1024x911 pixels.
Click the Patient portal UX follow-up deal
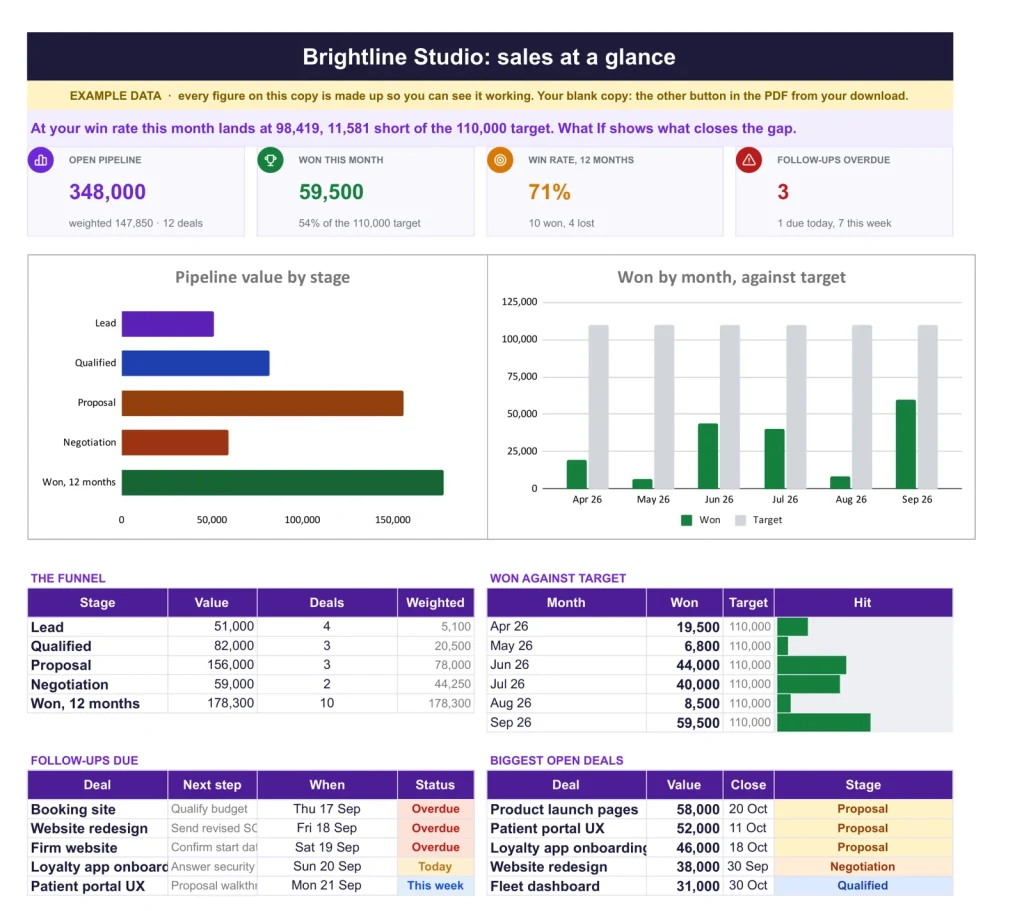click(88, 886)
